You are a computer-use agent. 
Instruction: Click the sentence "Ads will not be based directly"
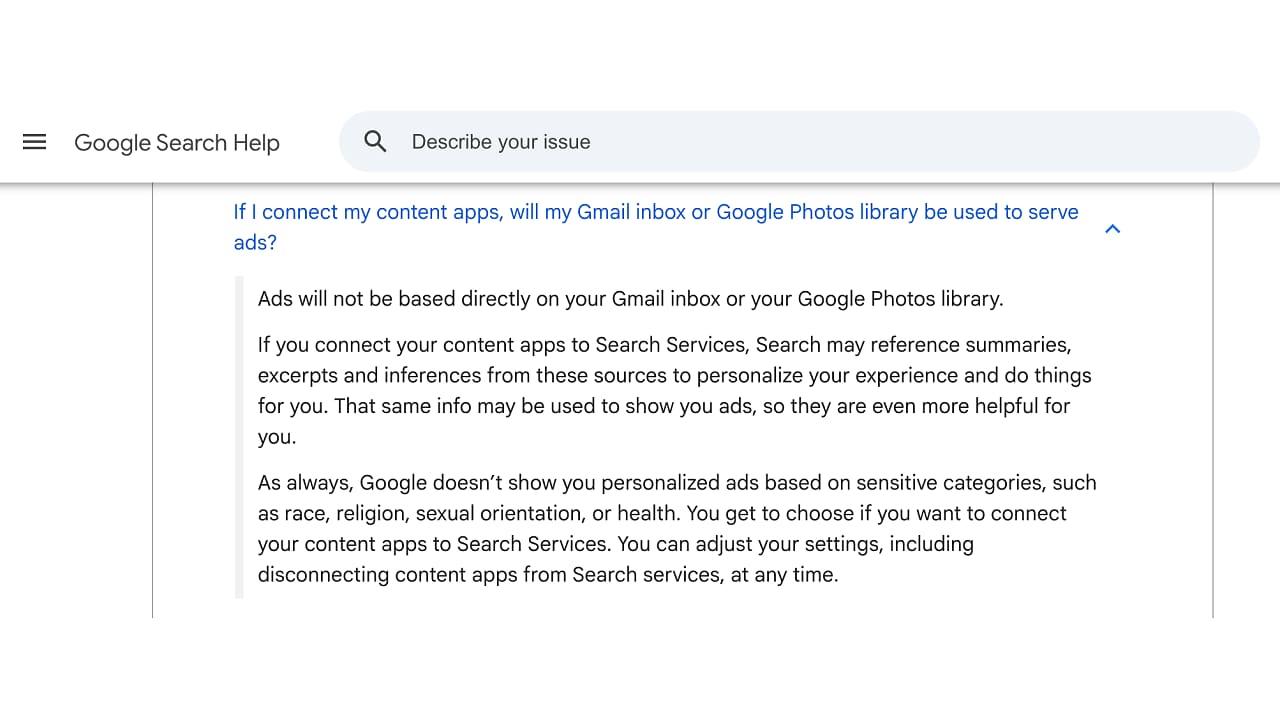pos(630,299)
